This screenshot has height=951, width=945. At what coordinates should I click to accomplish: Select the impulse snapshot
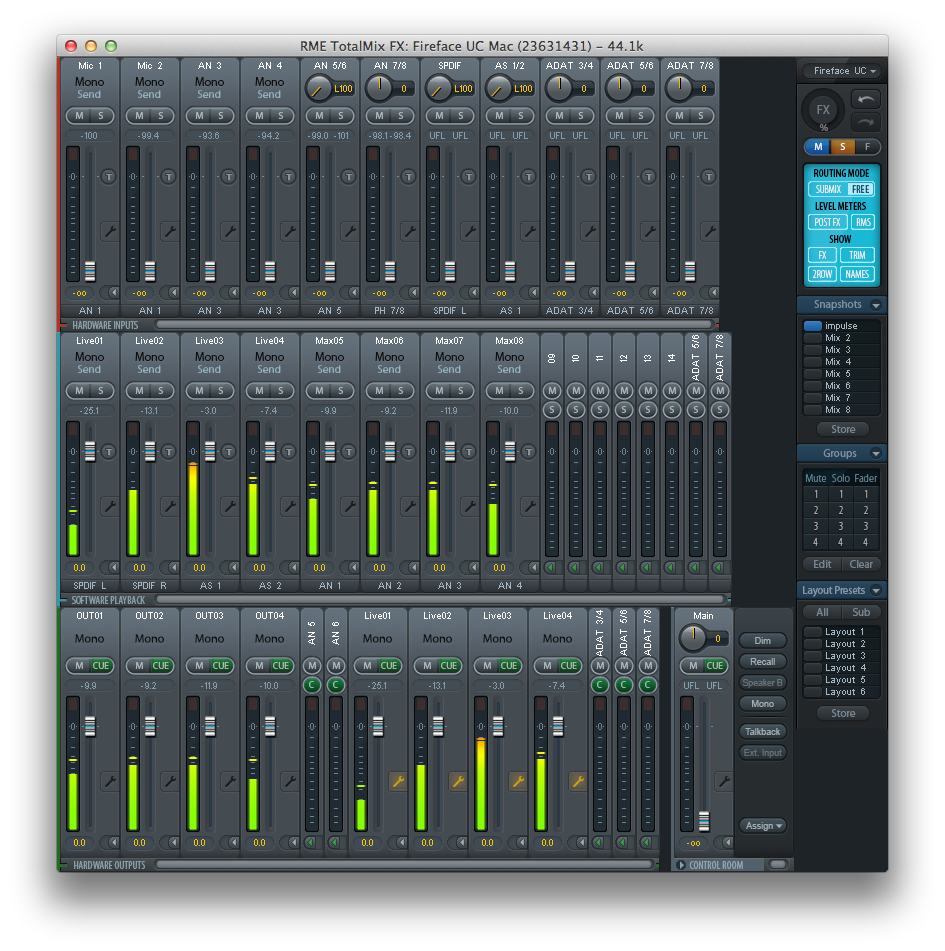(842, 326)
